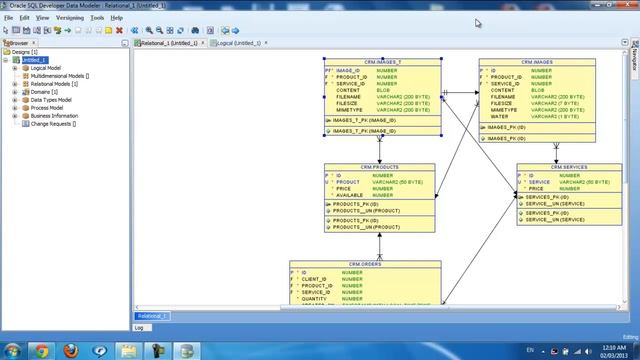Image resolution: width=640 pixels, height=360 pixels.
Task: Expand the Business Information node
Action: pos(15,116)
